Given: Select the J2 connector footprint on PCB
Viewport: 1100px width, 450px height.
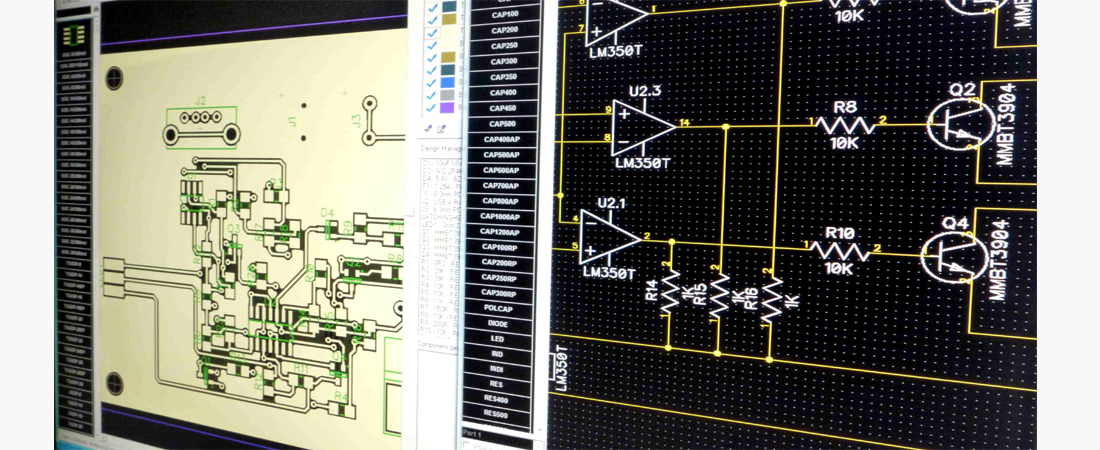Looking at the screenshot, I should tap(201, 127).
